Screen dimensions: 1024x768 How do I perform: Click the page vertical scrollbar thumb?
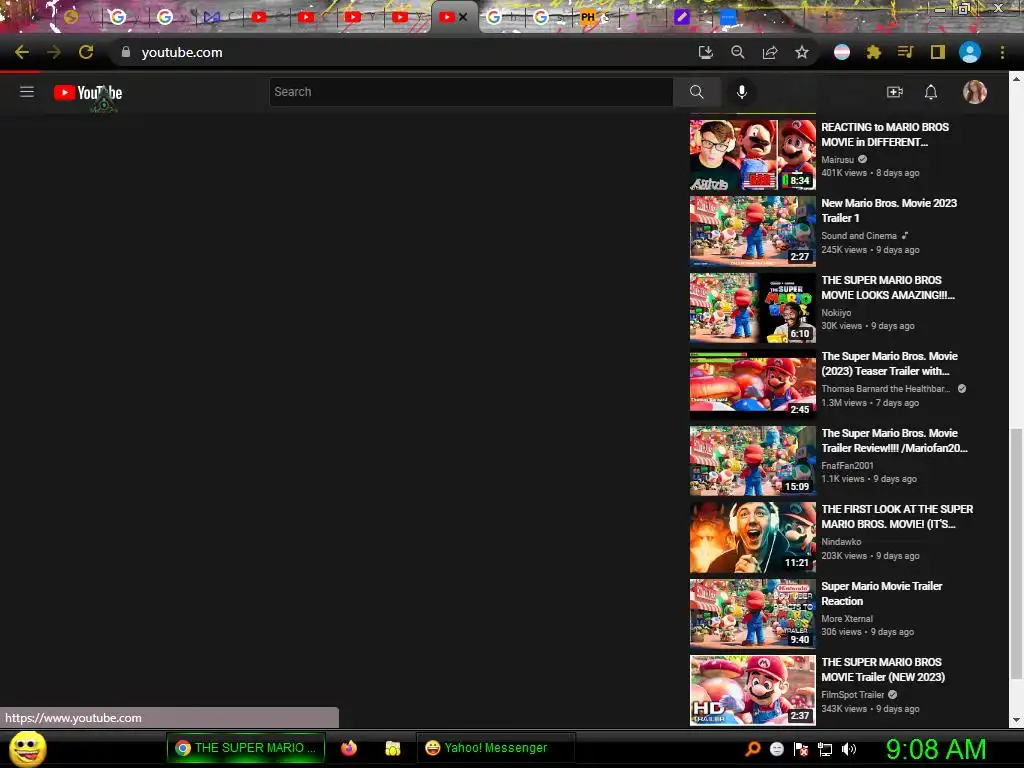tap(1016, 552)
